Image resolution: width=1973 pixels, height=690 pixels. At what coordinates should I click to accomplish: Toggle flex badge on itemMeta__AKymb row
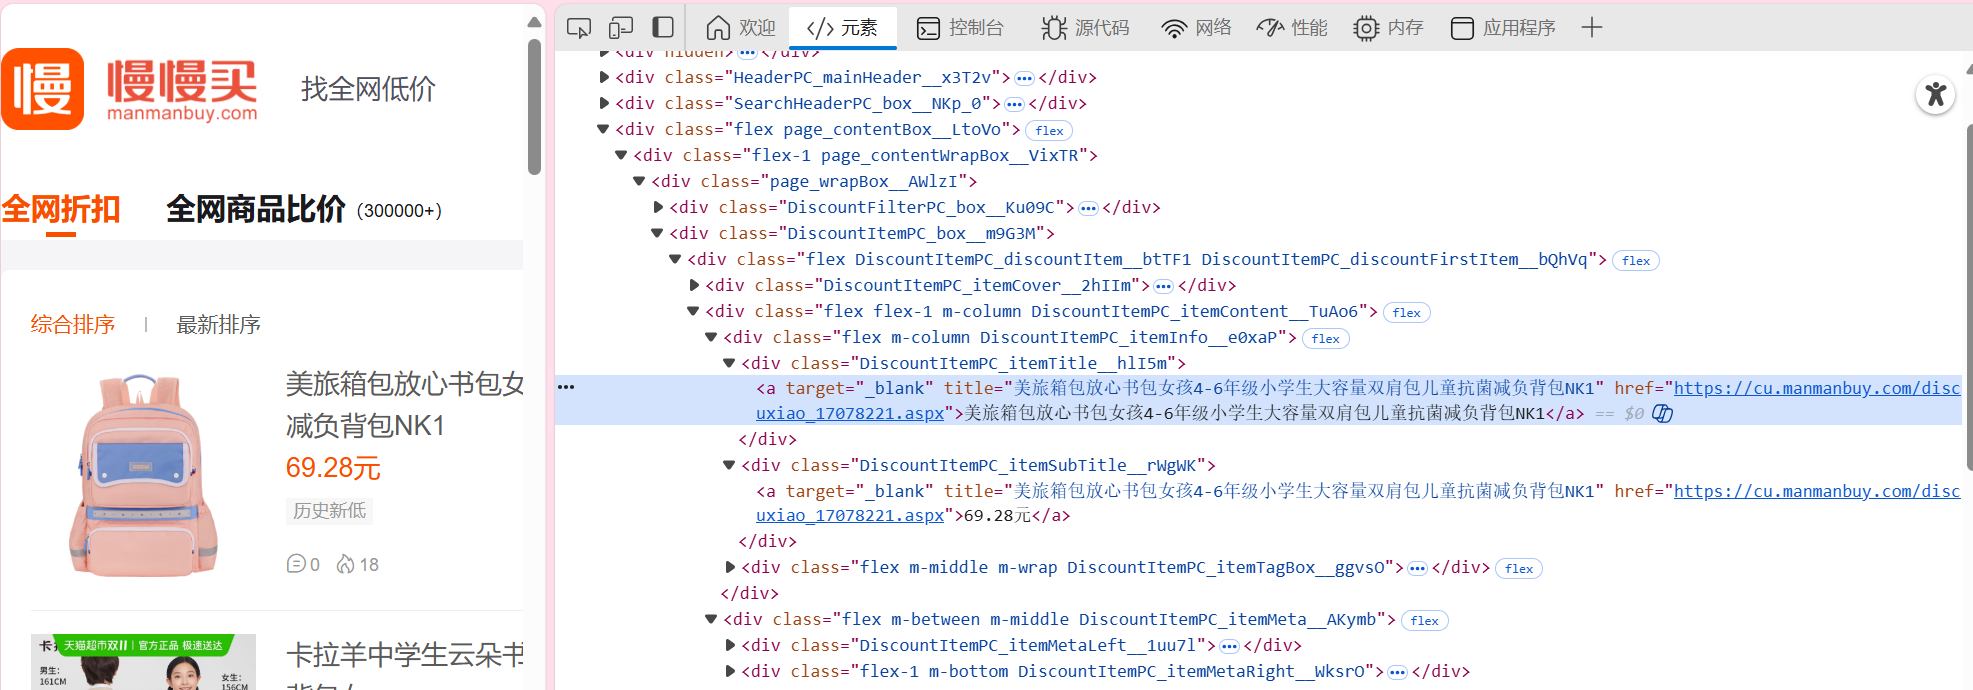point(1424,621)
